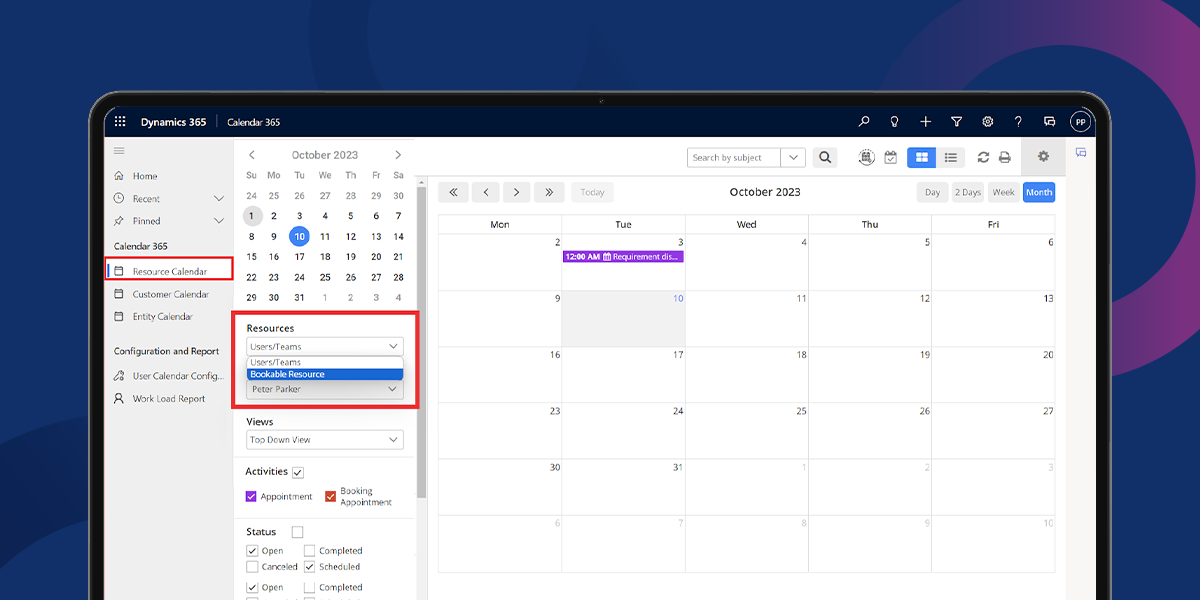Open the Peter Parker dropdown

[x=325, y=389]
